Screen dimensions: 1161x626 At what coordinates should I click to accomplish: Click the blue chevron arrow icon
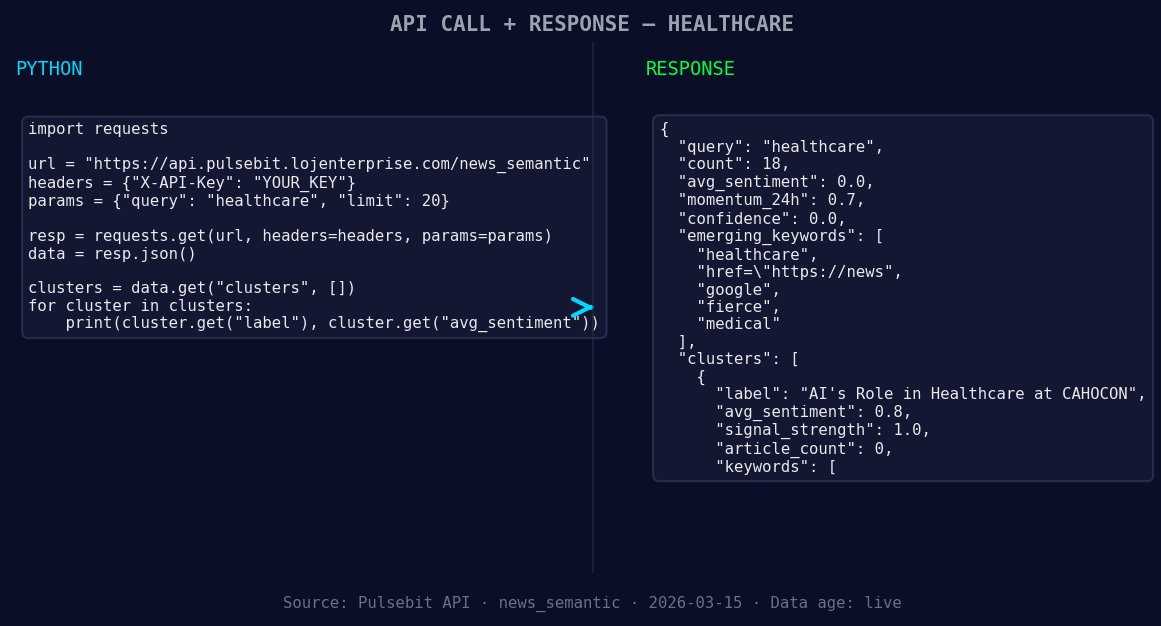coord(581,308)
